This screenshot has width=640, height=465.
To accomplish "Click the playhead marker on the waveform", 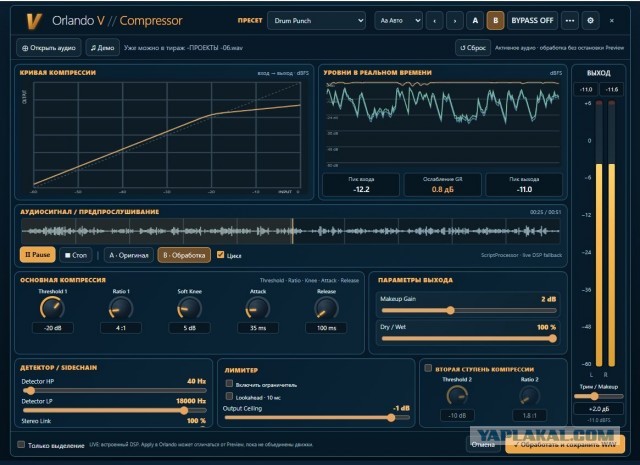I will coord(293,231).
